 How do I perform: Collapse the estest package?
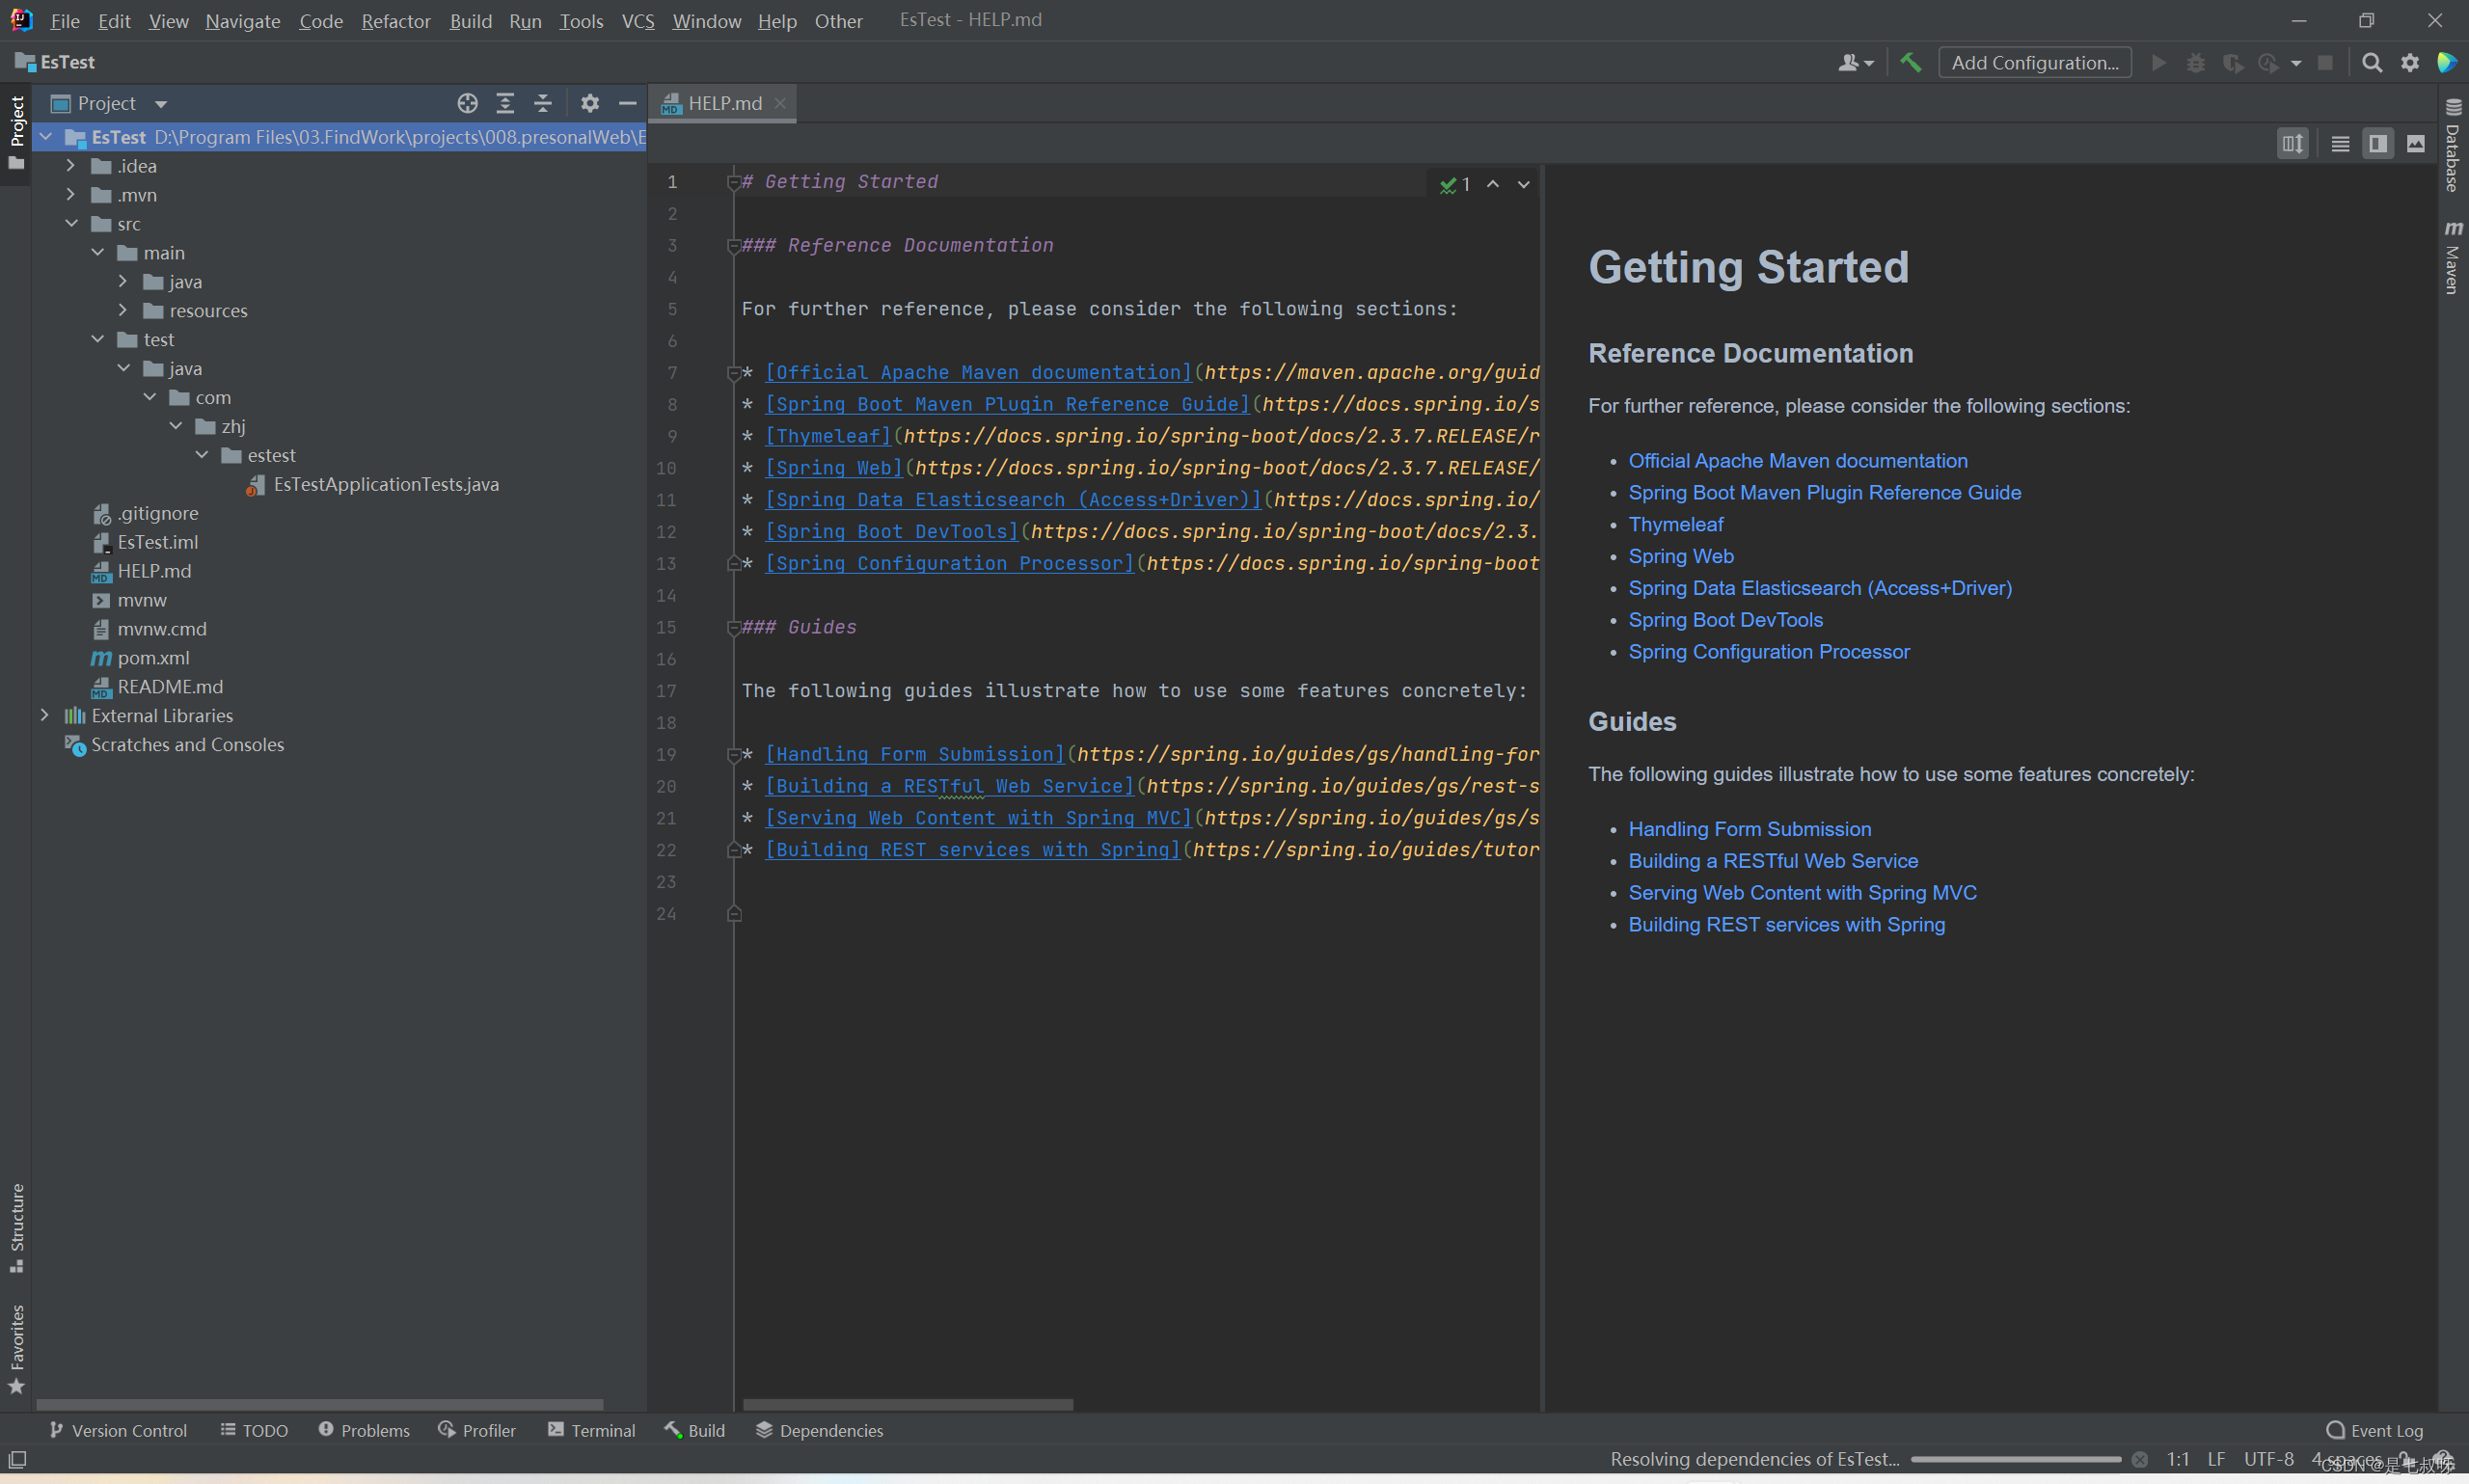tap(201, 455)
